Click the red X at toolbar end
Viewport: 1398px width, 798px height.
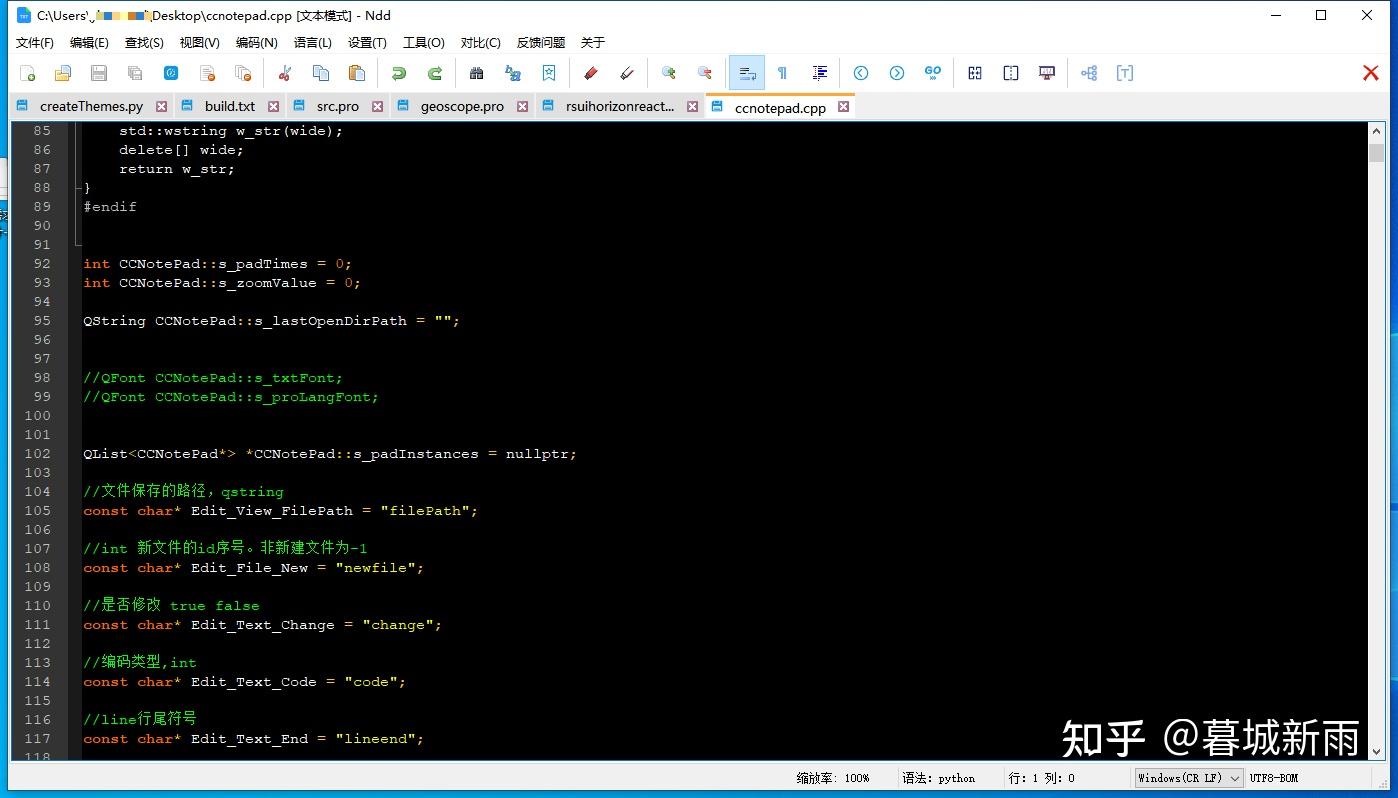click(x=1371, y=73)
